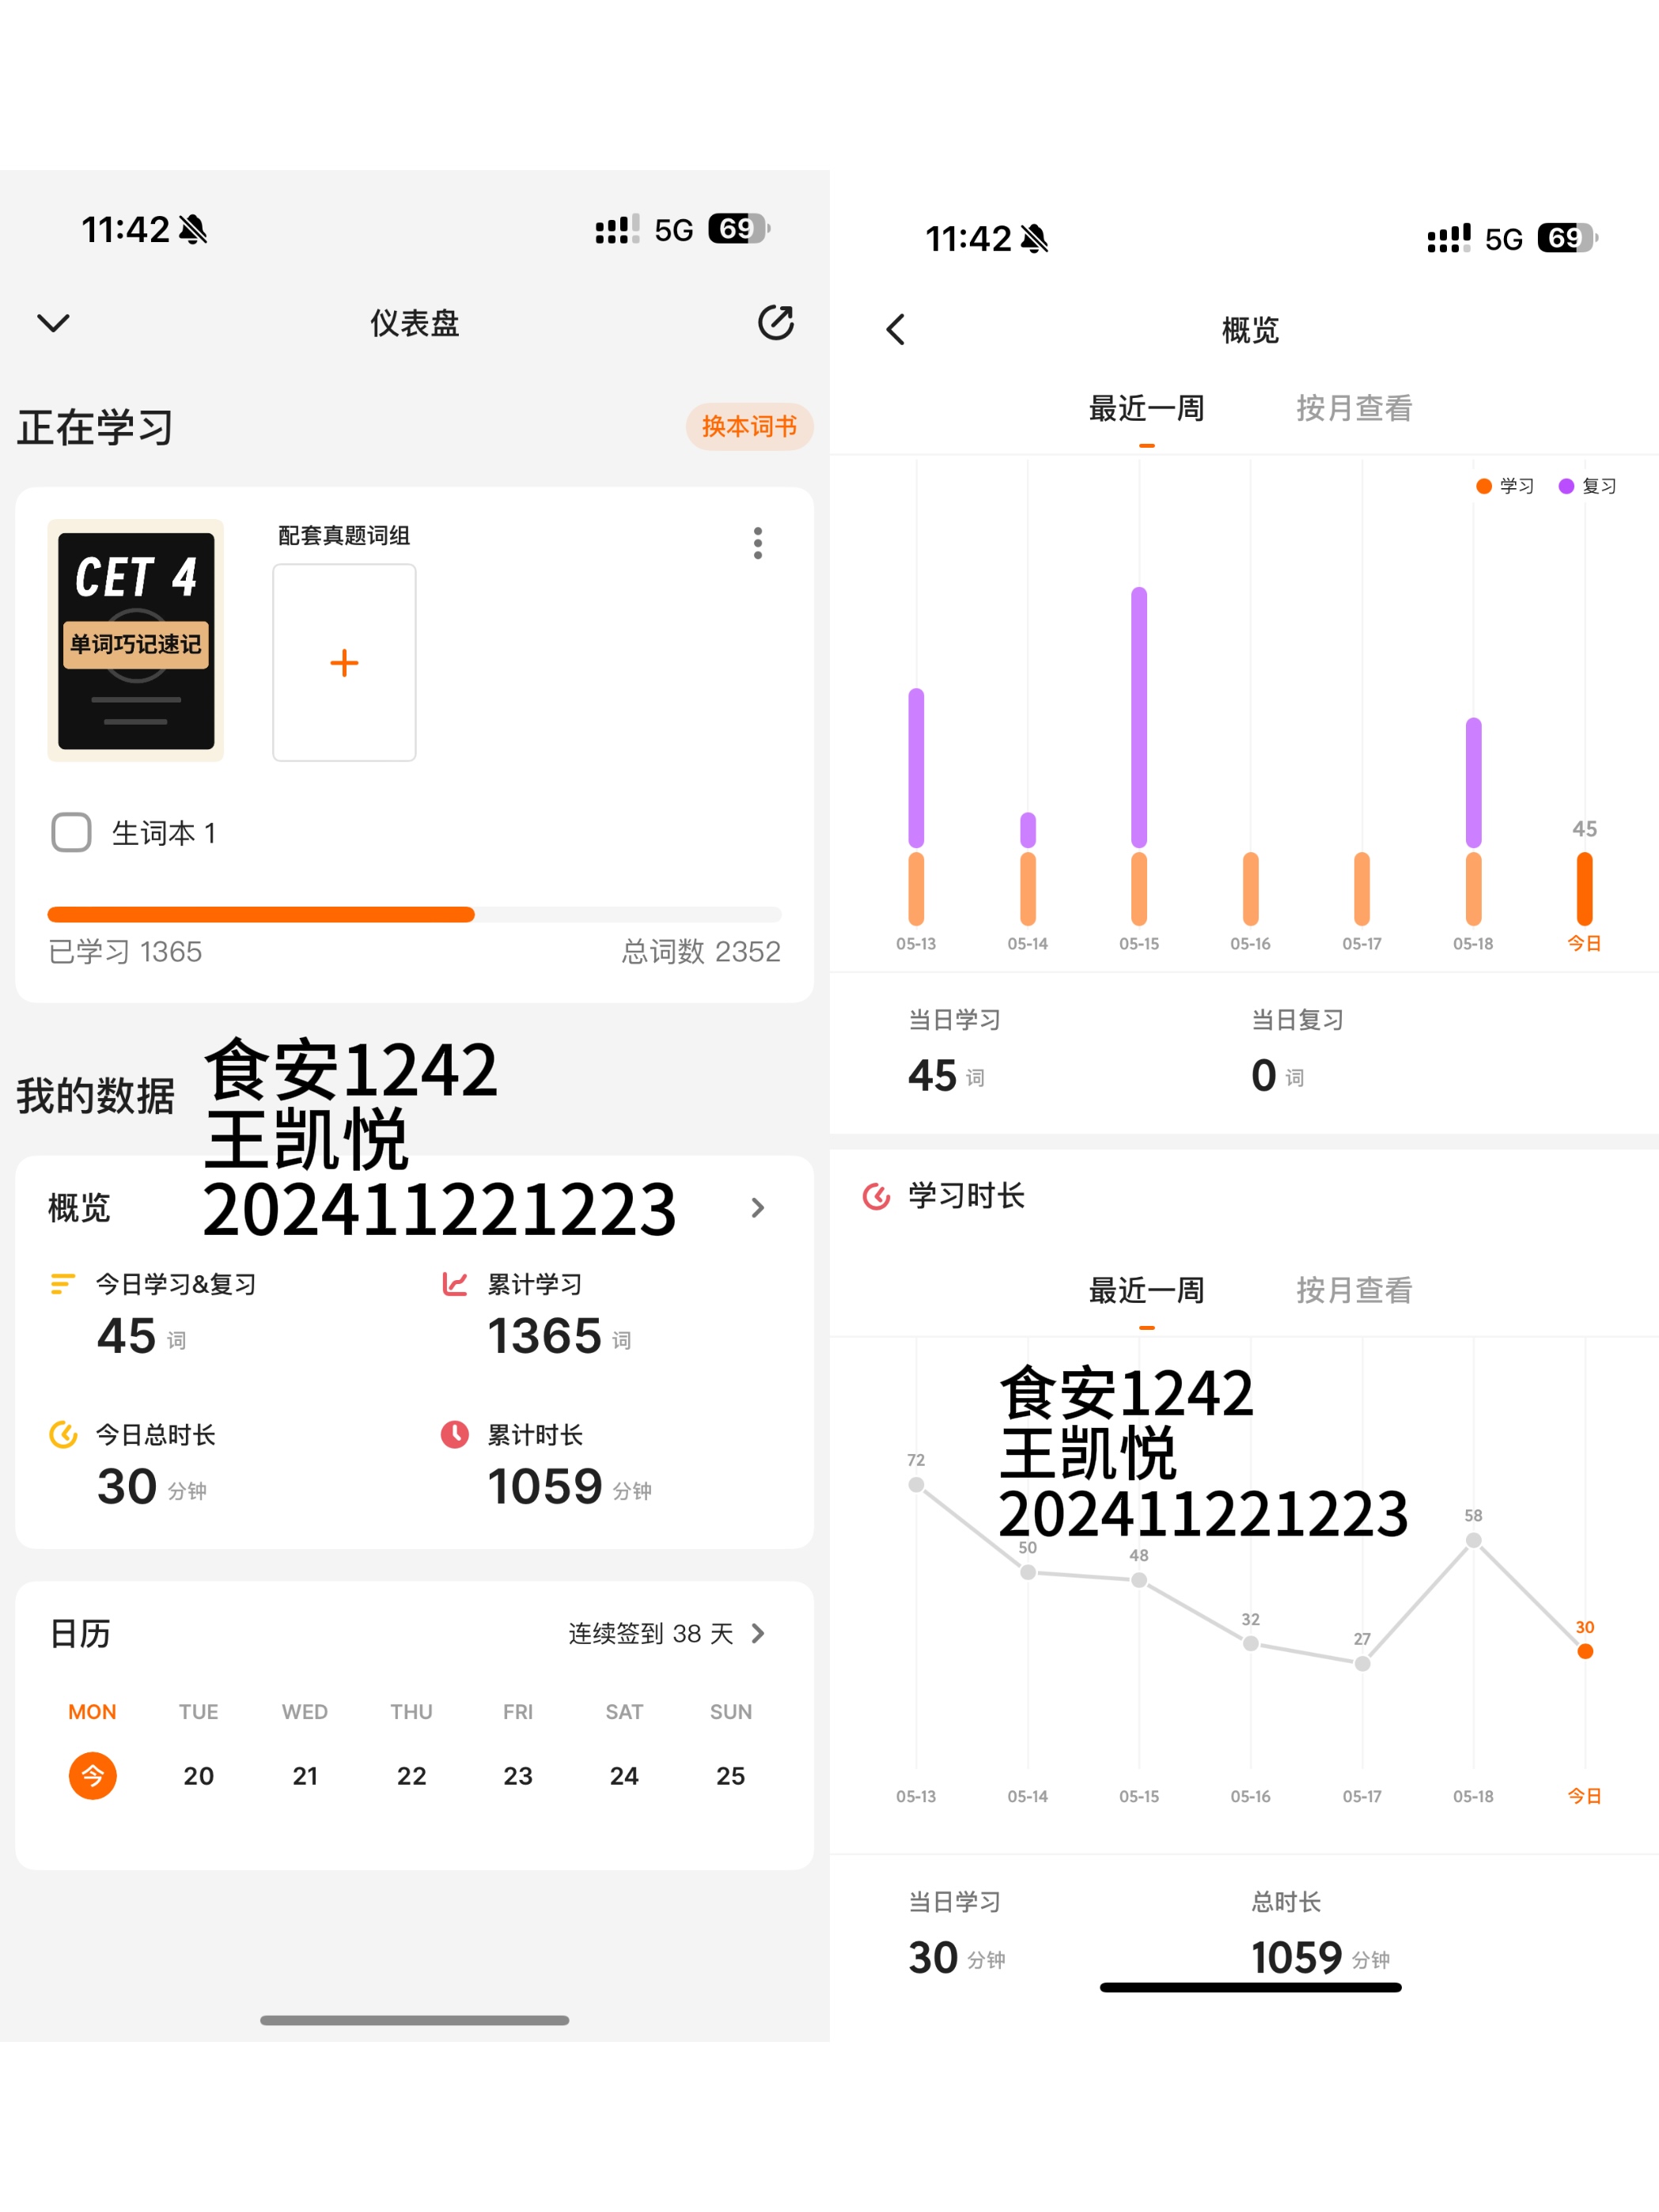The image size is (1659, 2212).
Task: Select today's orange 今 calendar marker
Action: click(92, 1775)
